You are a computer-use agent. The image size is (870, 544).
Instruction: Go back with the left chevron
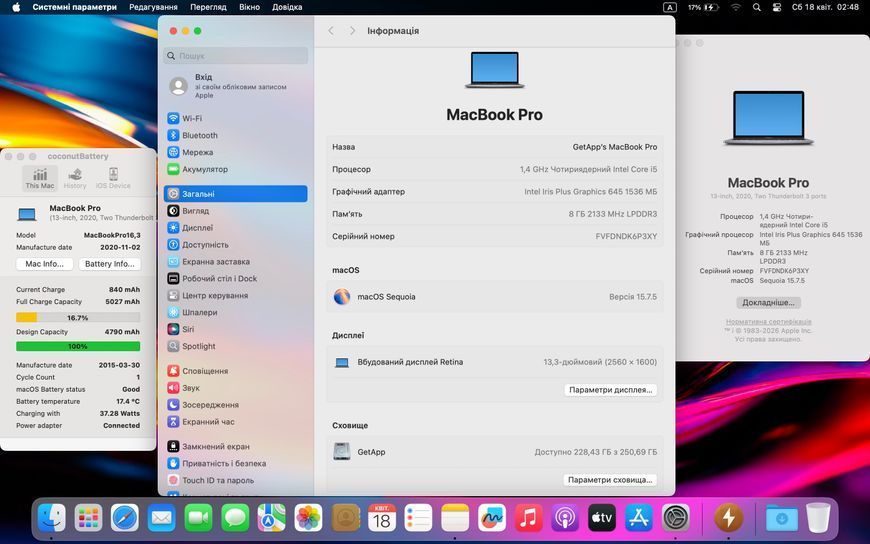pos(331,31)
